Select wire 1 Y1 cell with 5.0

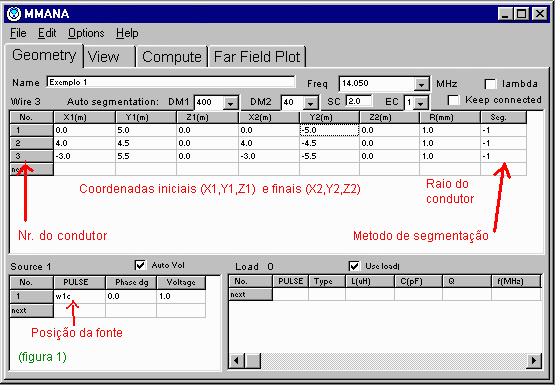[146, 130]
